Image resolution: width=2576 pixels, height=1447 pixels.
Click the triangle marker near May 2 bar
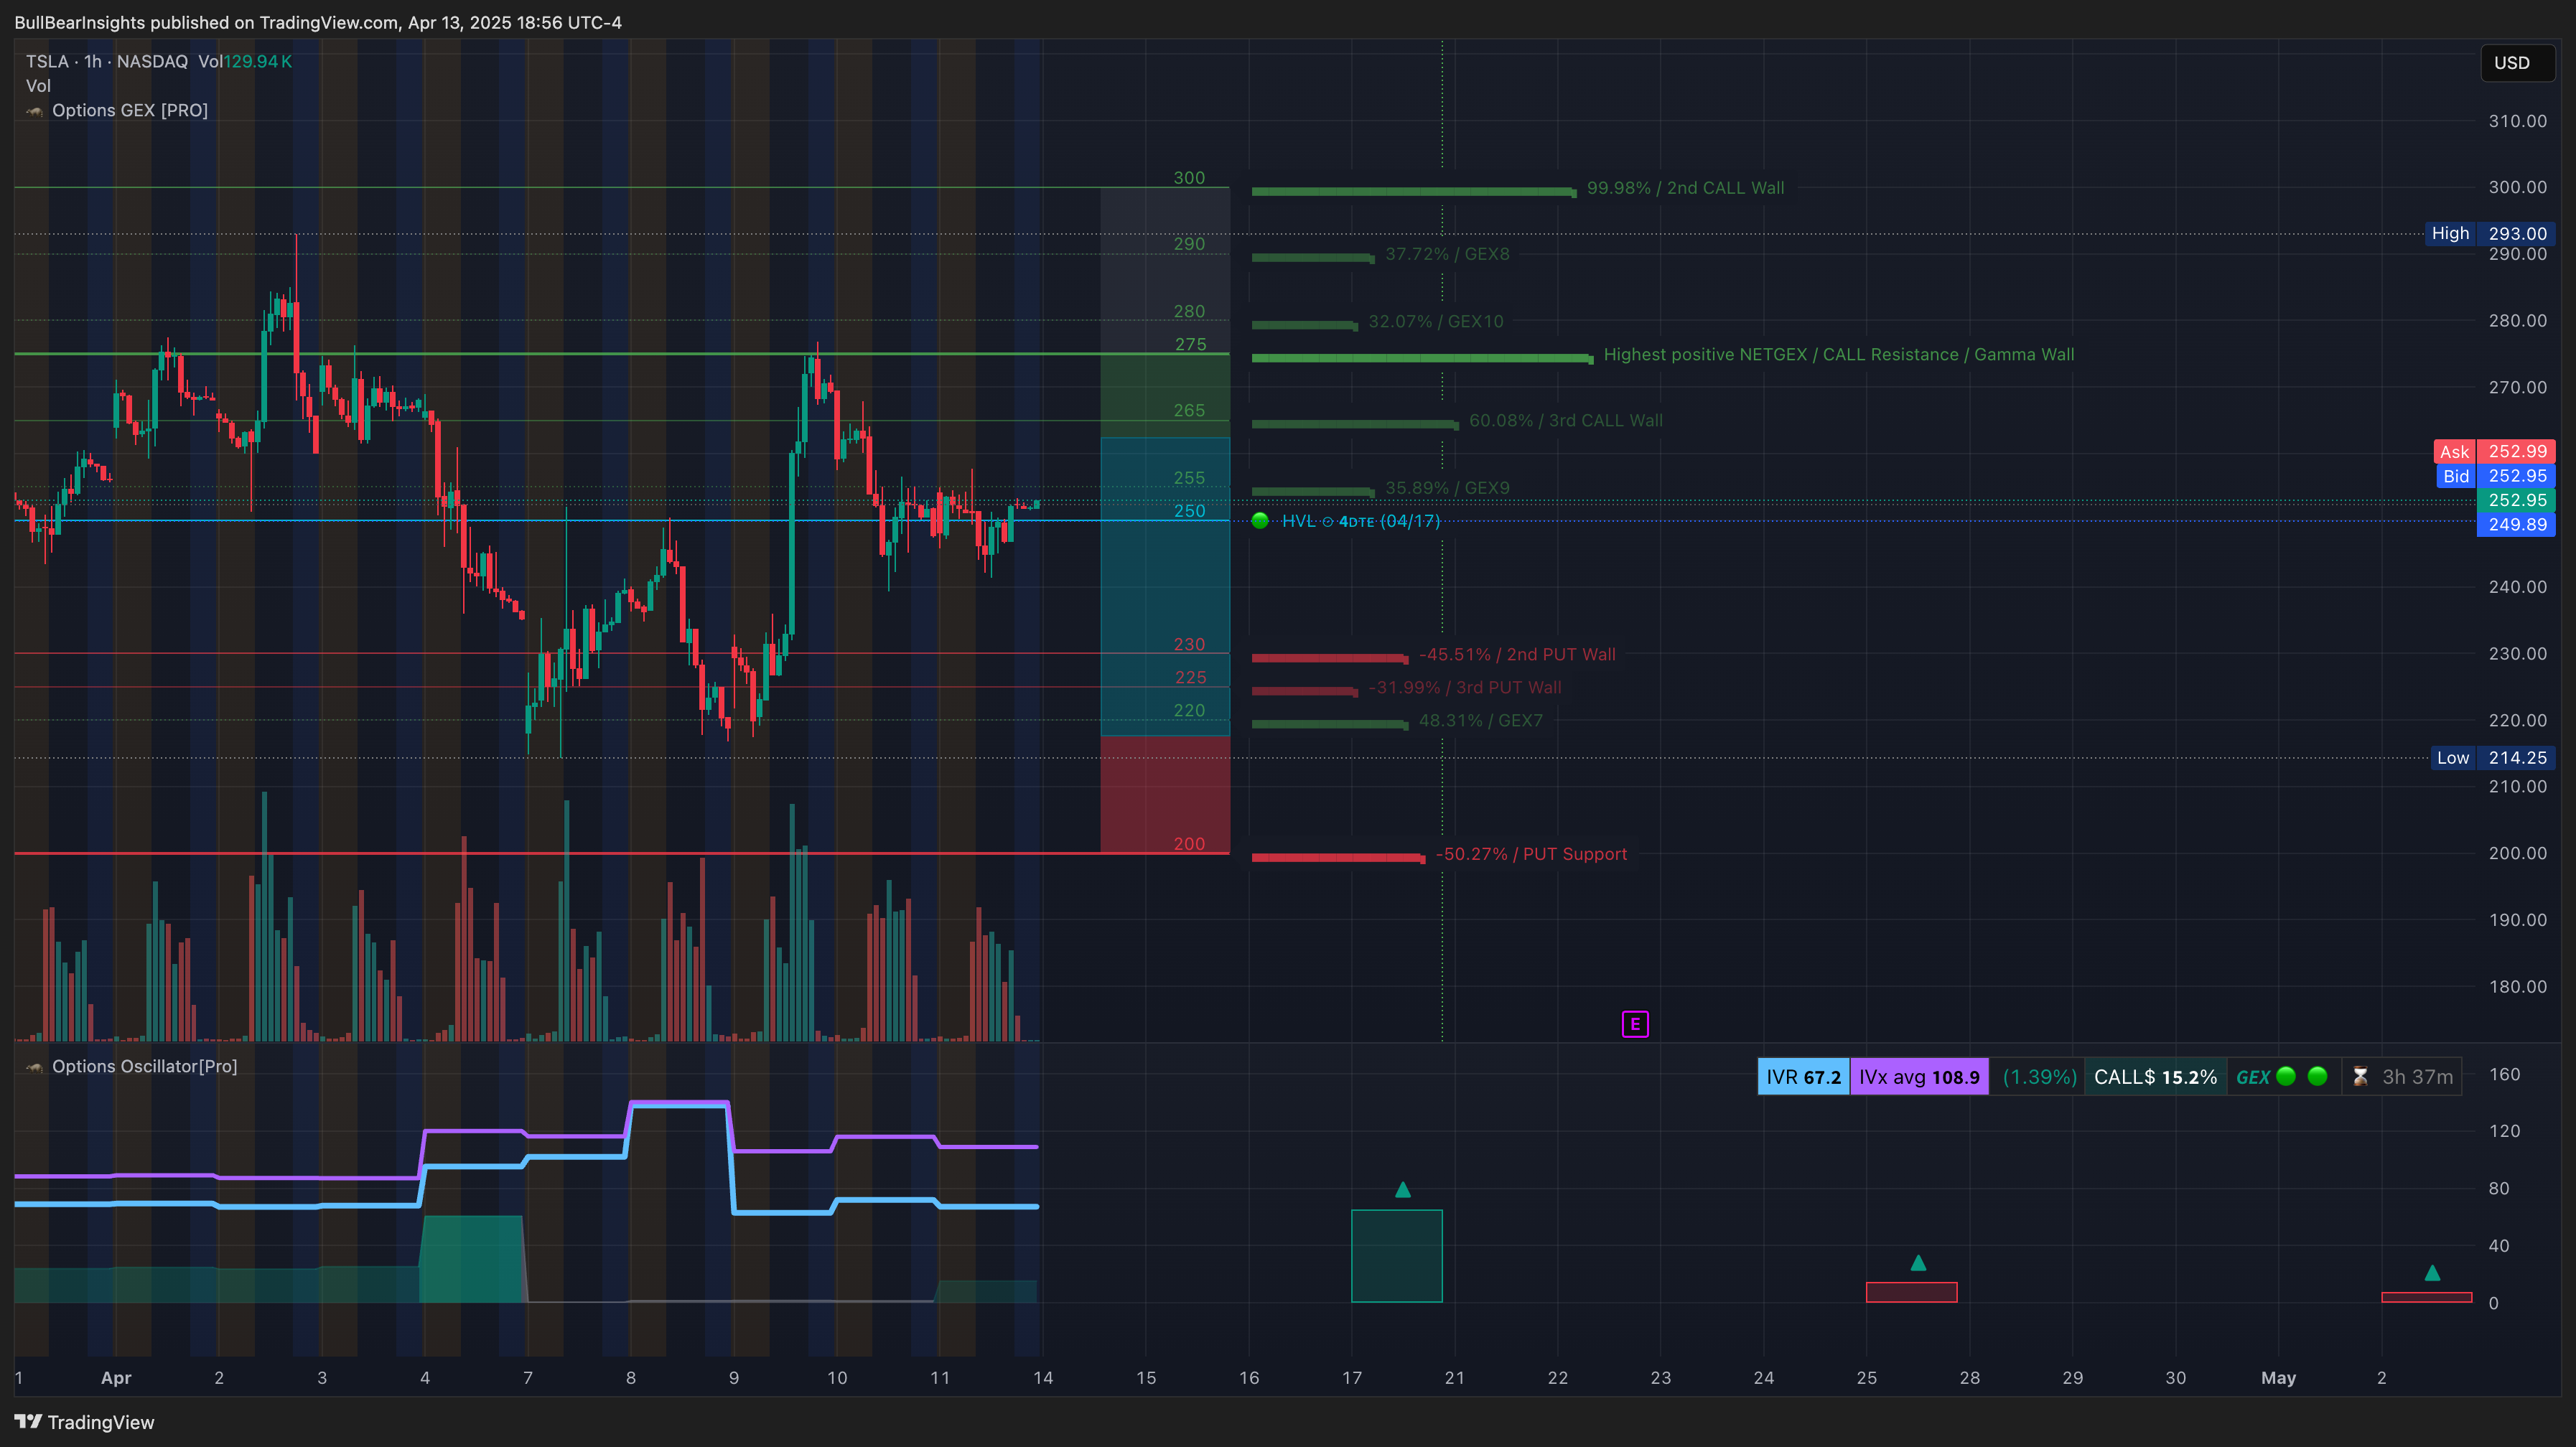click(2433, 1273)
